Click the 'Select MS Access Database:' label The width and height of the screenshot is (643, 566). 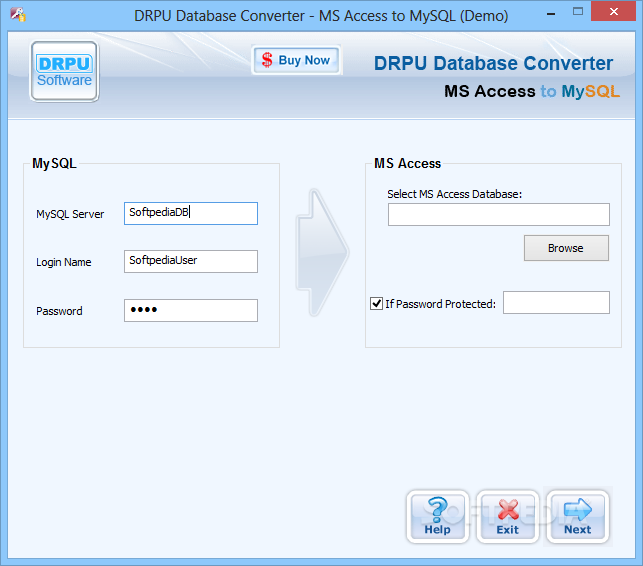pyautogui.click(x=454, y=194)
